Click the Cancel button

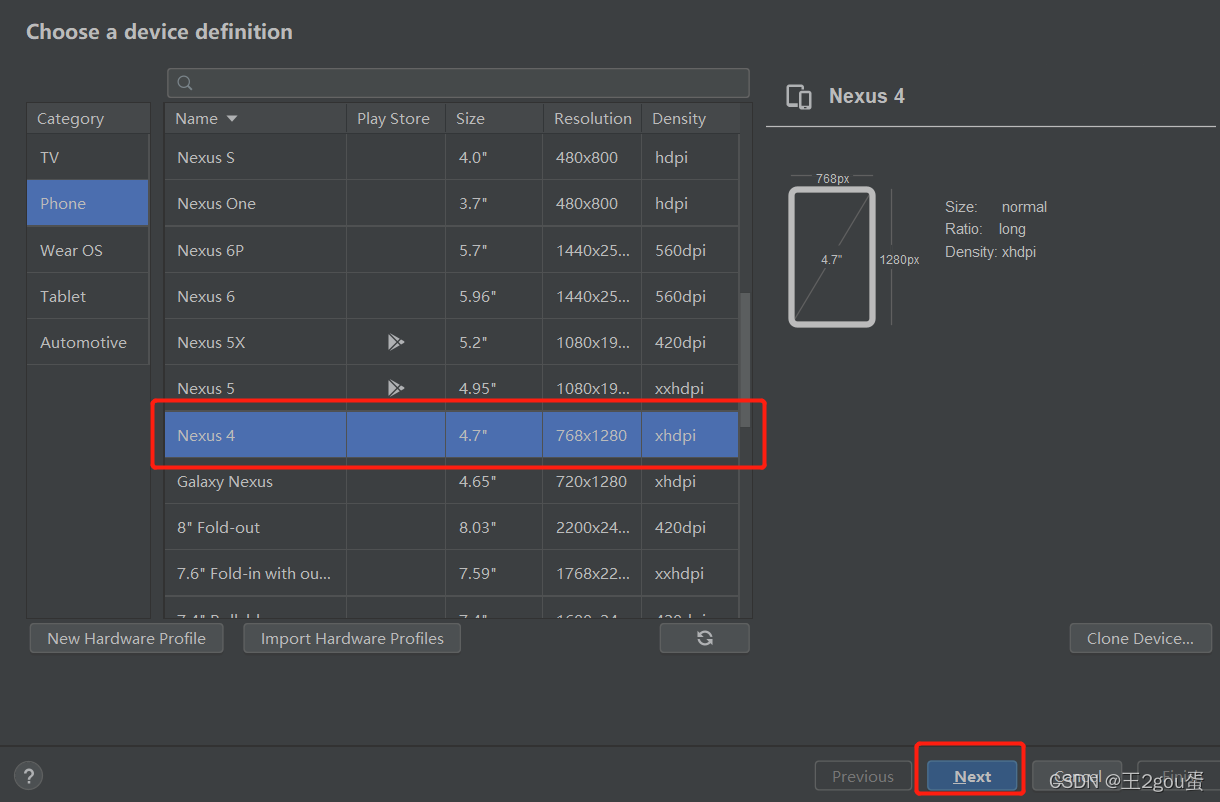1077,776
